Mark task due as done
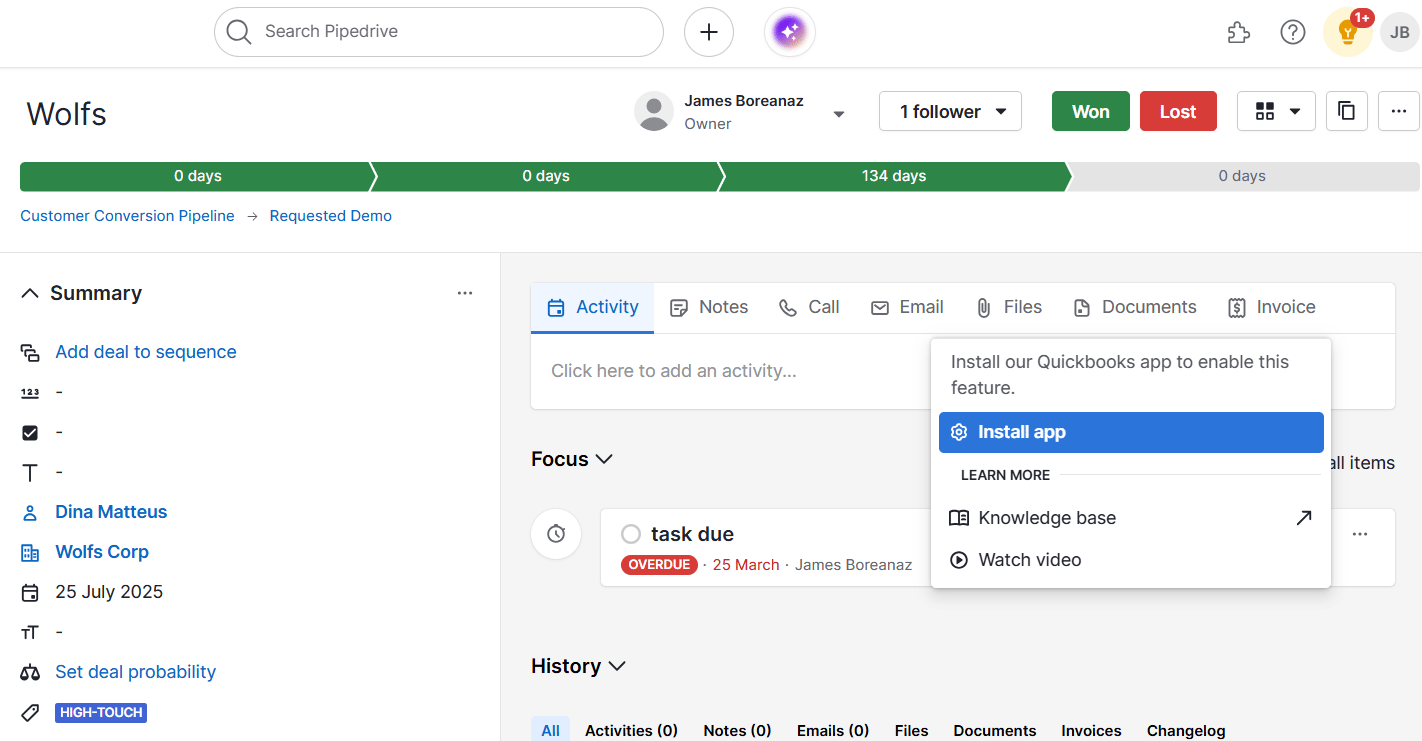The width and height of the screenshot is (1422, 741). (630, 534)
